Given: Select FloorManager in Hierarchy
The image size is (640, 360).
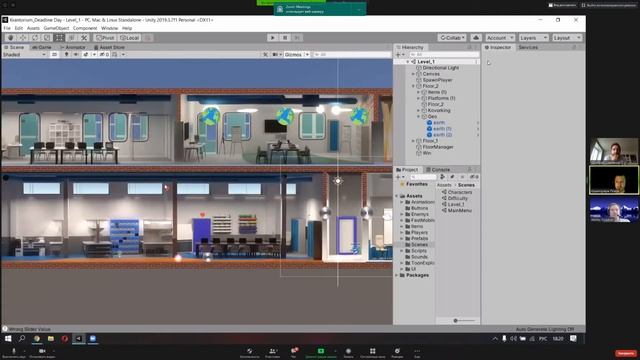Looking at the screenshot, I should click(x=438, y=147).
